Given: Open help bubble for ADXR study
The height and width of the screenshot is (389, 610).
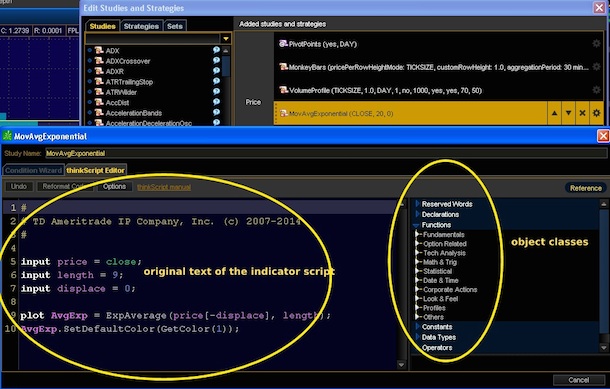Looking at the screenshot, I should coord(216,71).
